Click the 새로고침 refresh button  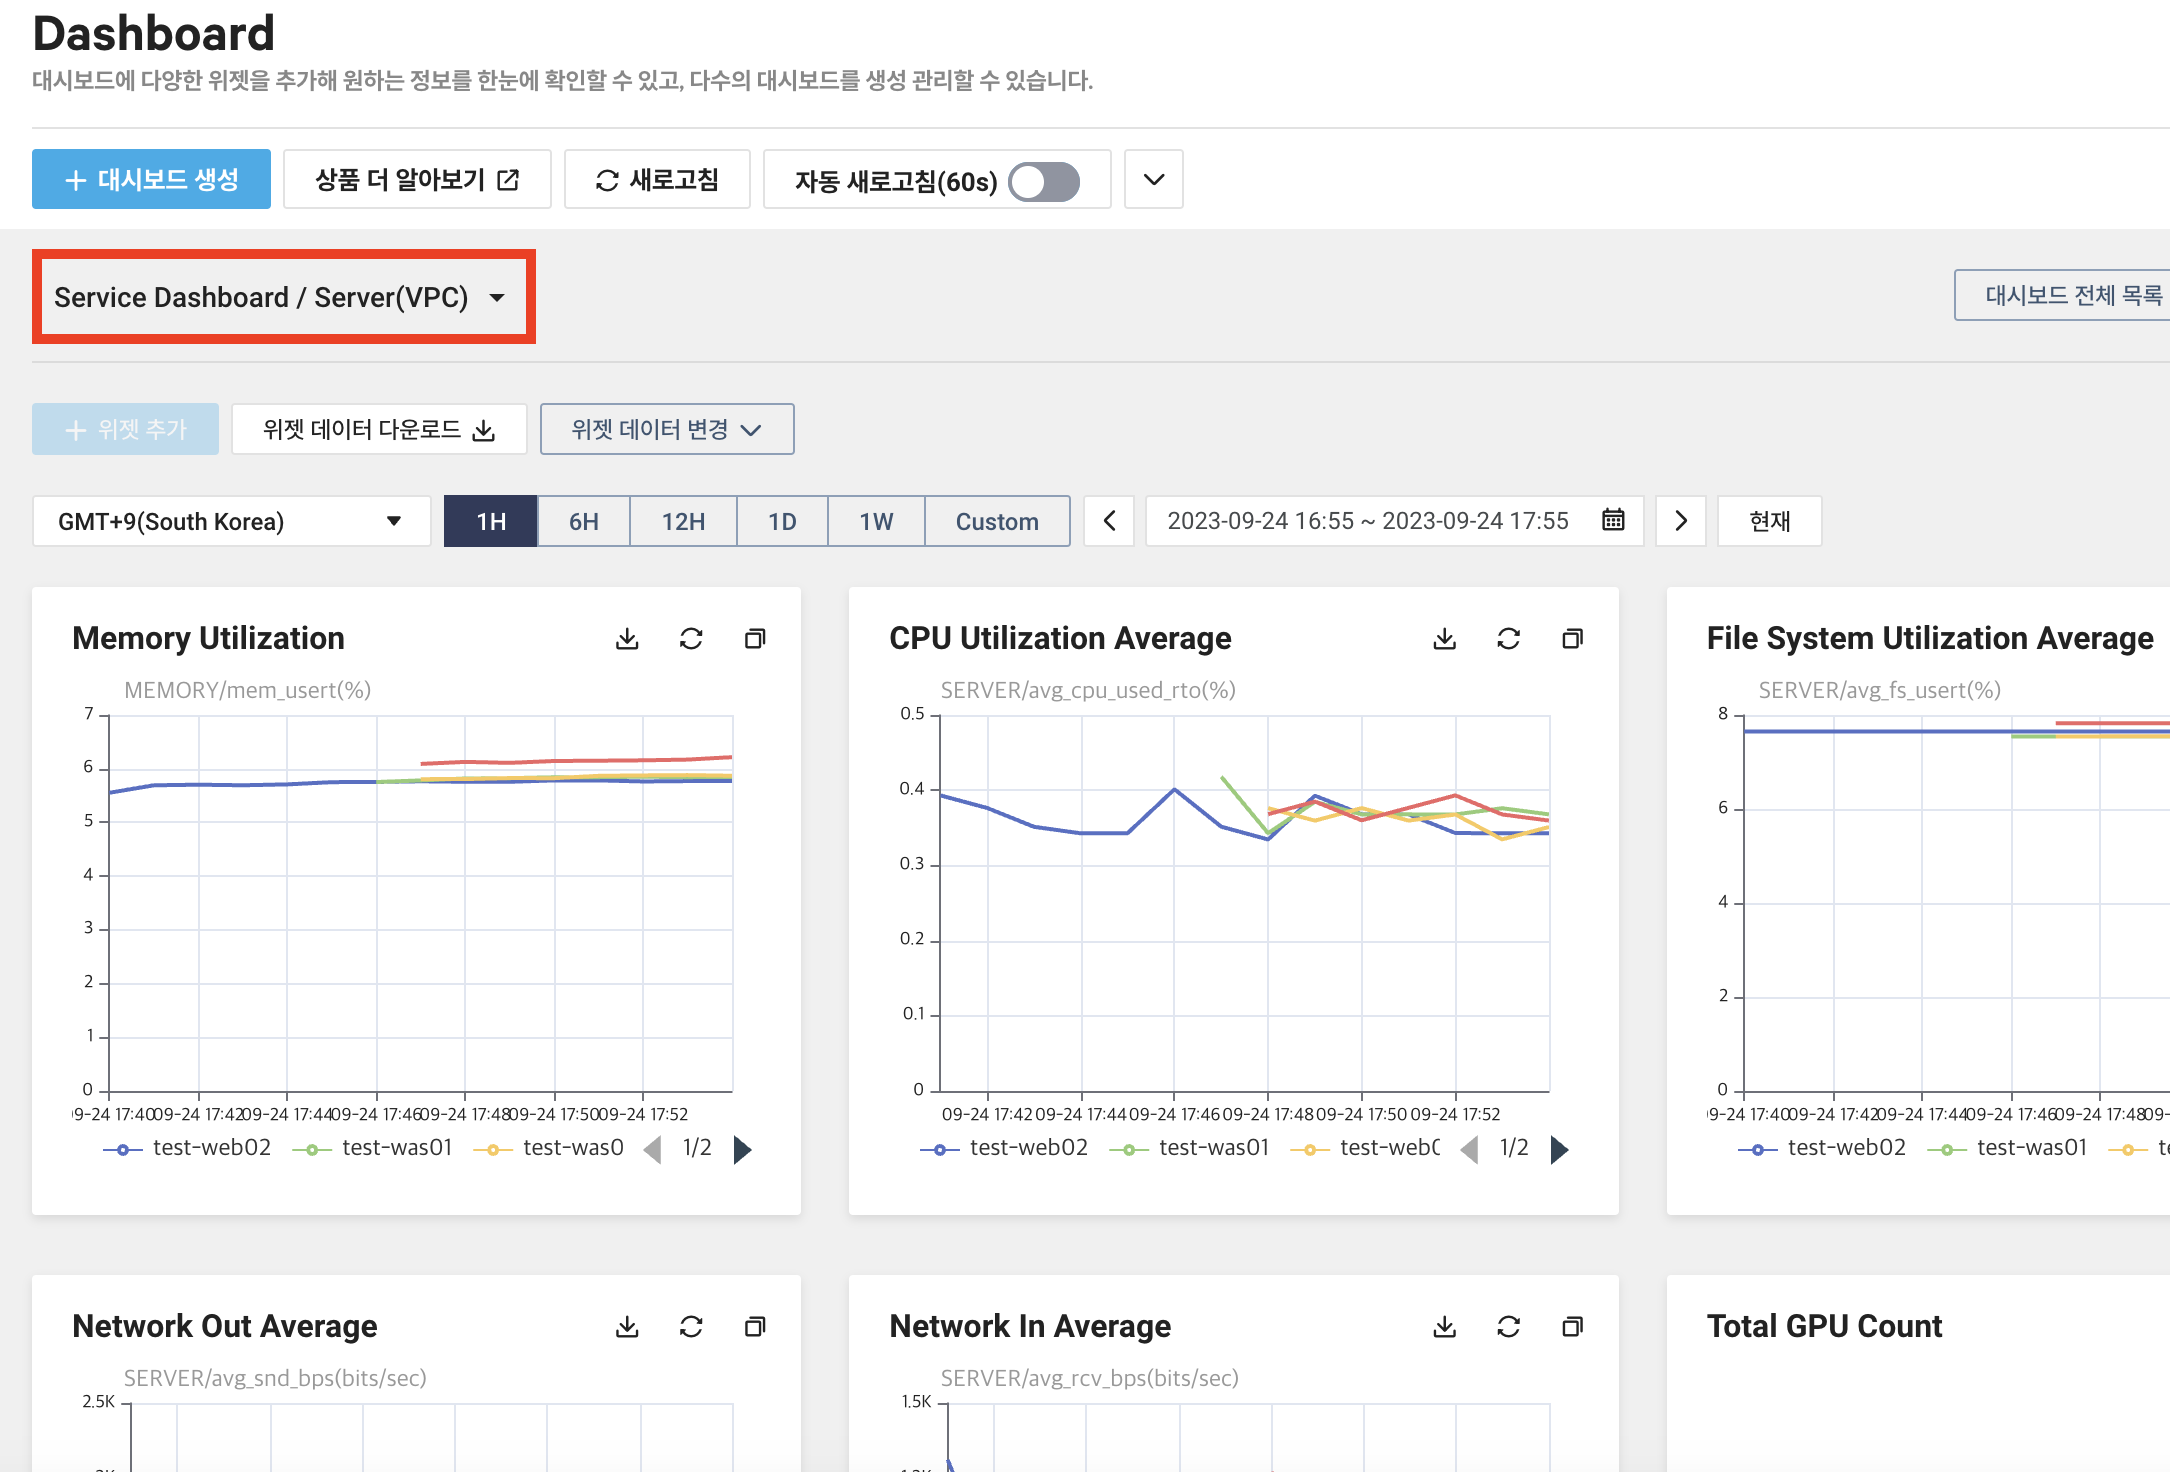coord(657,179)
